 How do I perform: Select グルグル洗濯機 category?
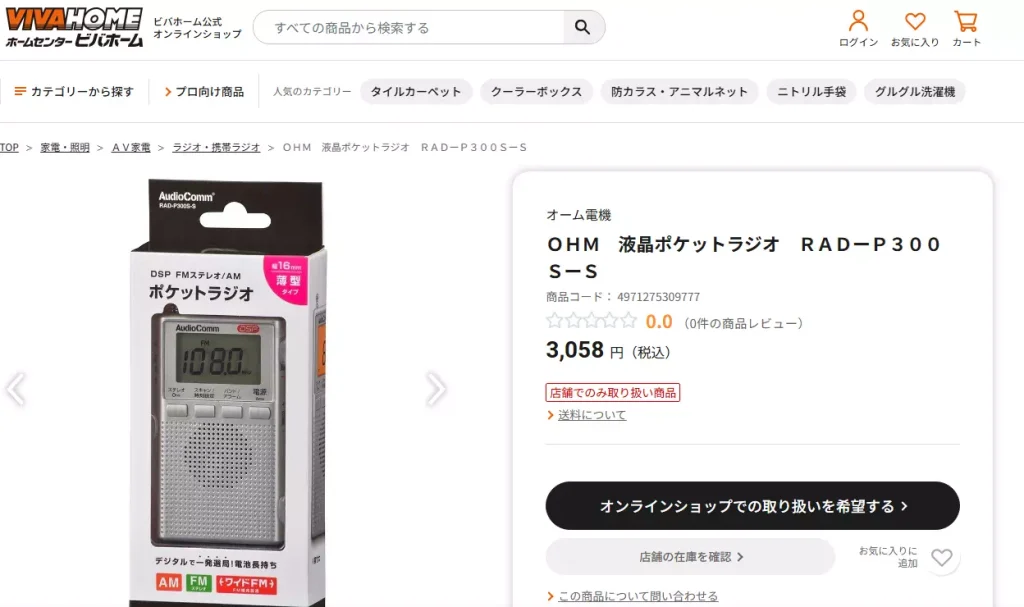(915, 91)
